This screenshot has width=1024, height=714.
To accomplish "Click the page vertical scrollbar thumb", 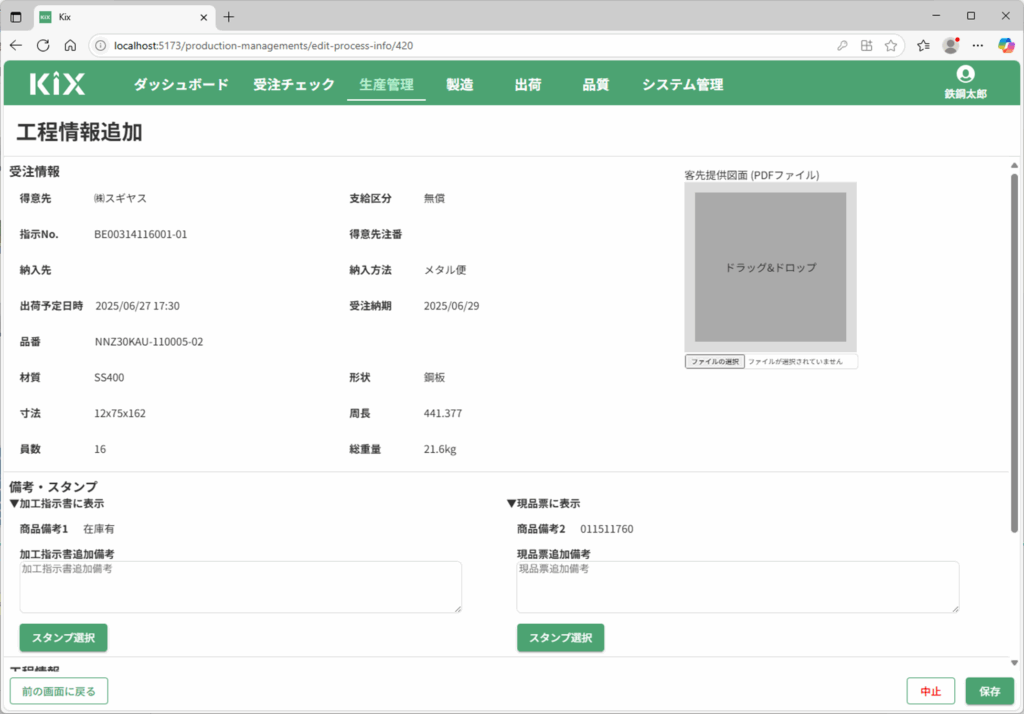I will click(1014, 353).
